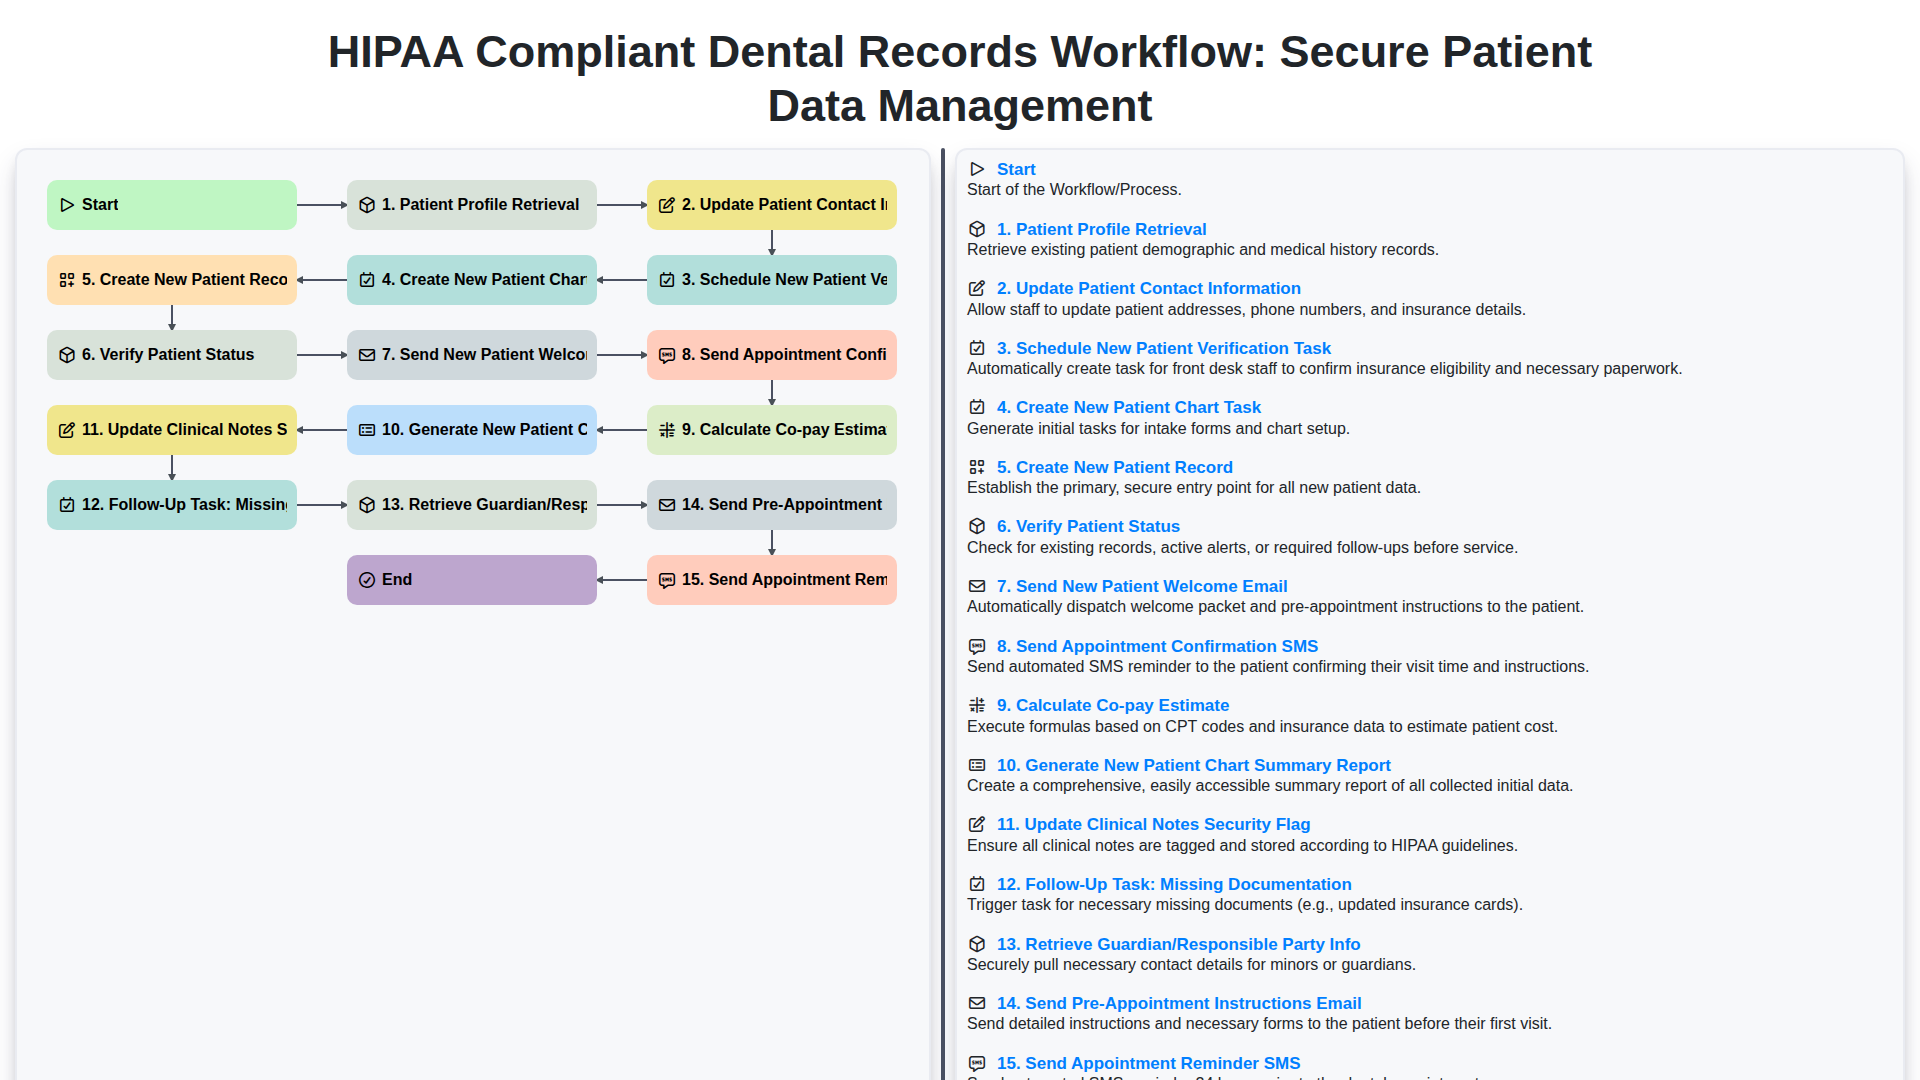Click the pencil icon on Update Patient Contact node

[x=667, y=204]
